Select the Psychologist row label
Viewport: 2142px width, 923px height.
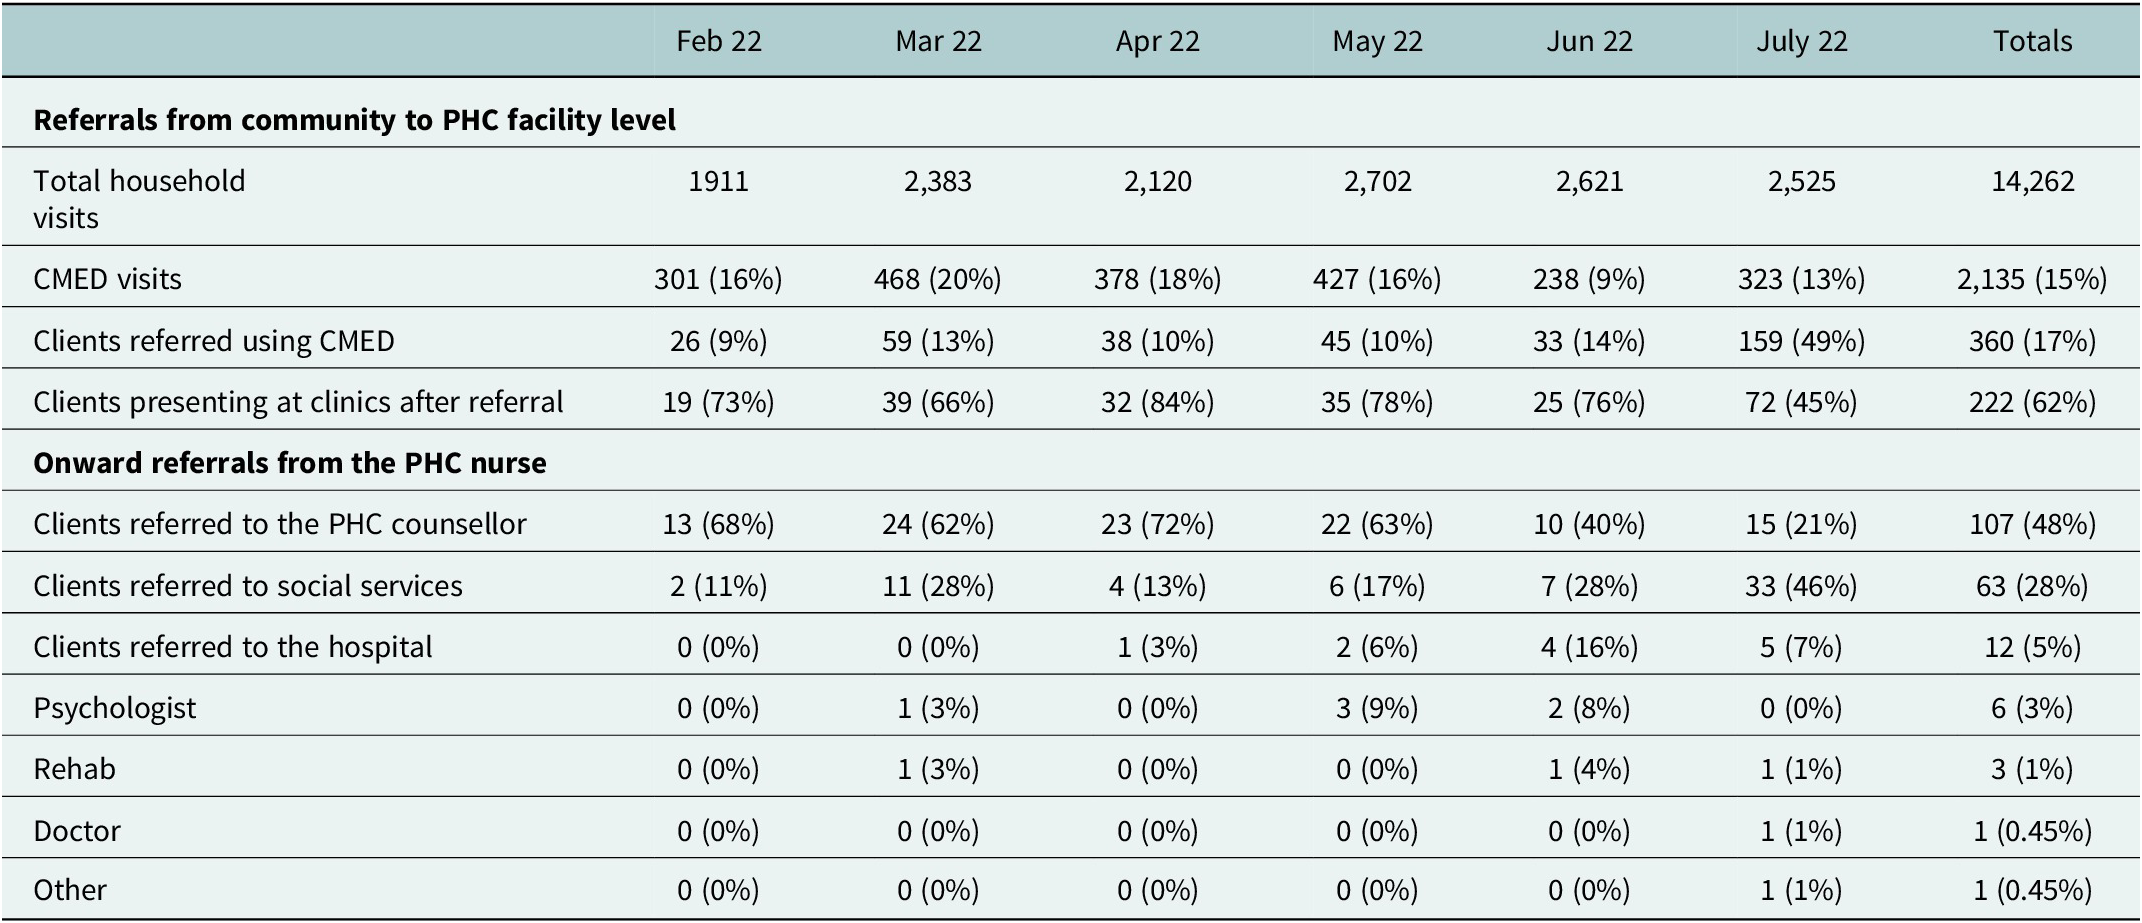(x=115, y=708)
